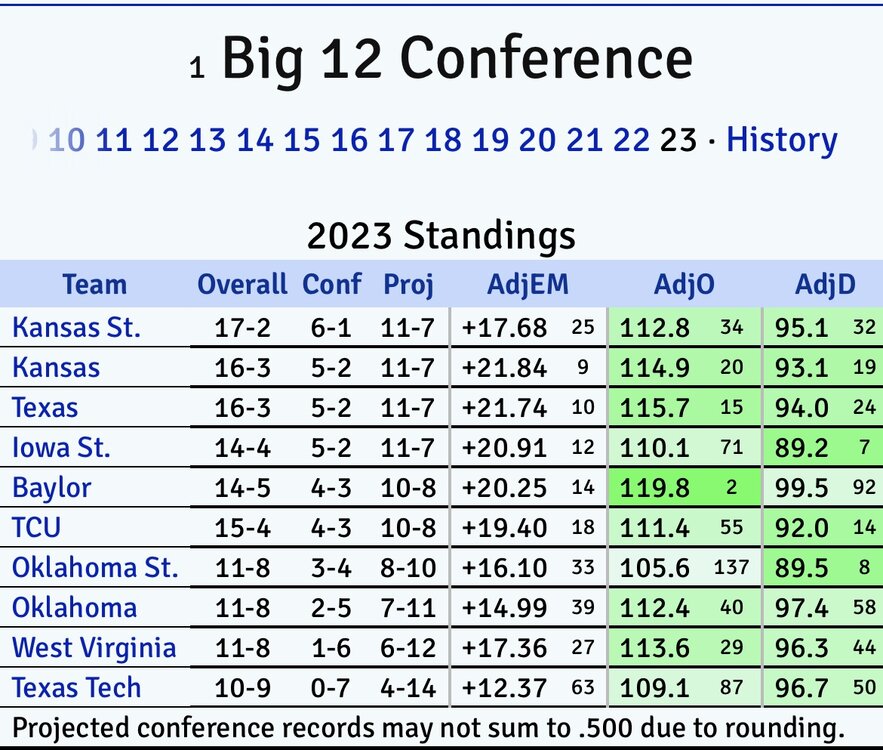The width and height of the screenshot is (883, 750).
Task: Click the AdjO column header
Action: click(684, 284)
